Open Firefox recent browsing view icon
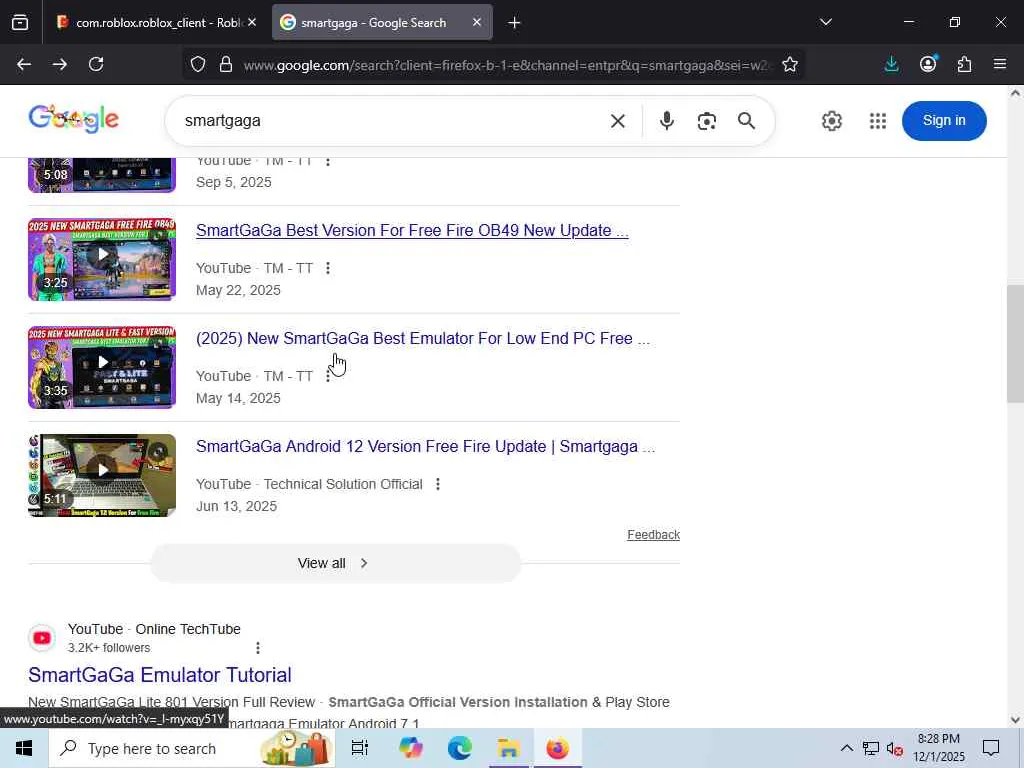Image resolution: width=1024 pixels, height=768 pixels. click(20, 23)
